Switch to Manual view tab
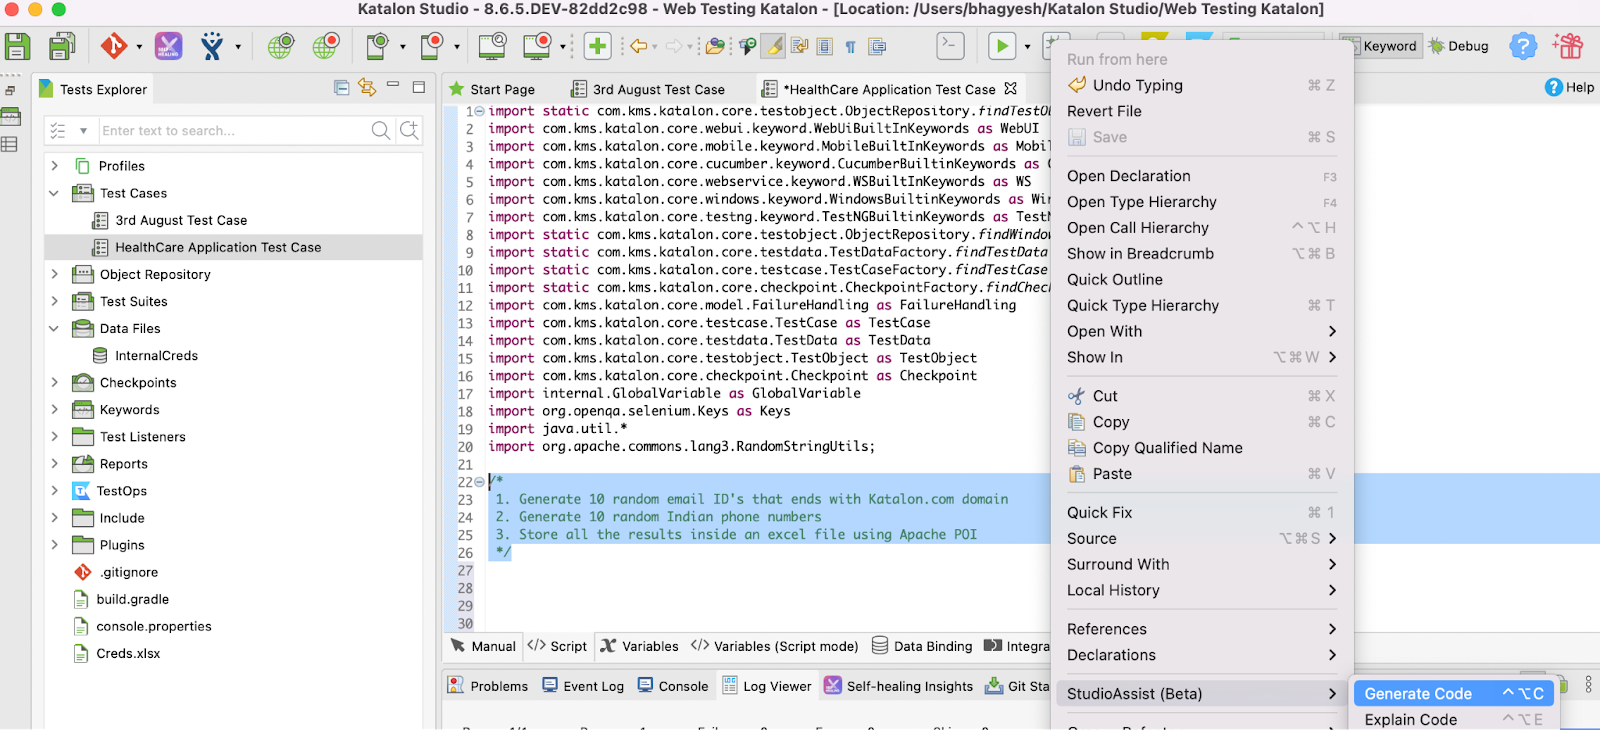This screenshot has height=730, width=1600. pos(483,646)
